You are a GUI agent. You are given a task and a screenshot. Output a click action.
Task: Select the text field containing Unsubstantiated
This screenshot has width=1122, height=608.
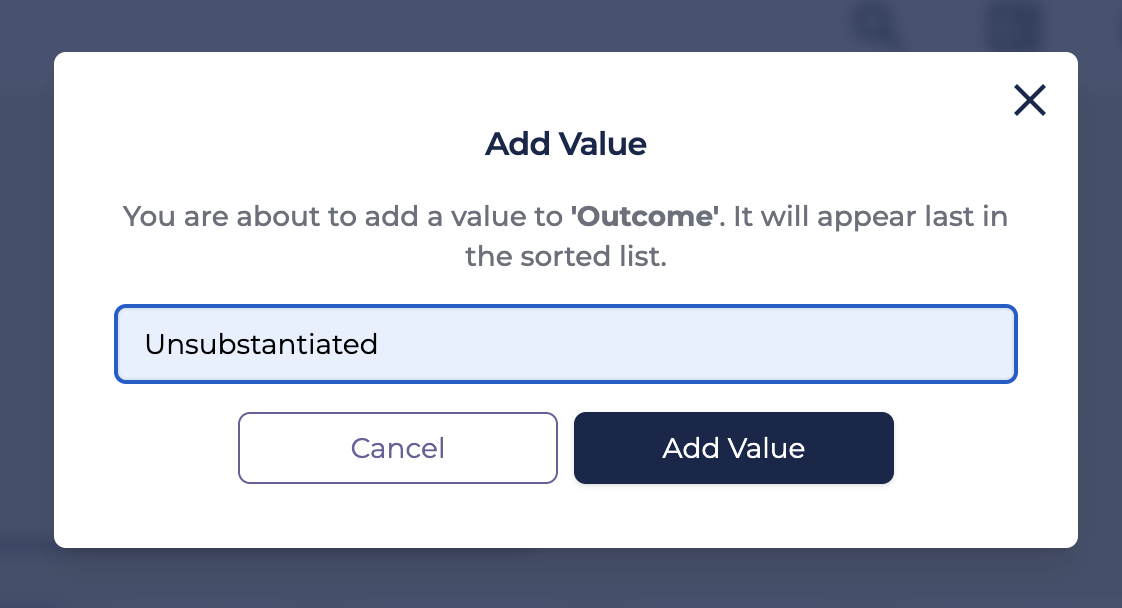566,344
